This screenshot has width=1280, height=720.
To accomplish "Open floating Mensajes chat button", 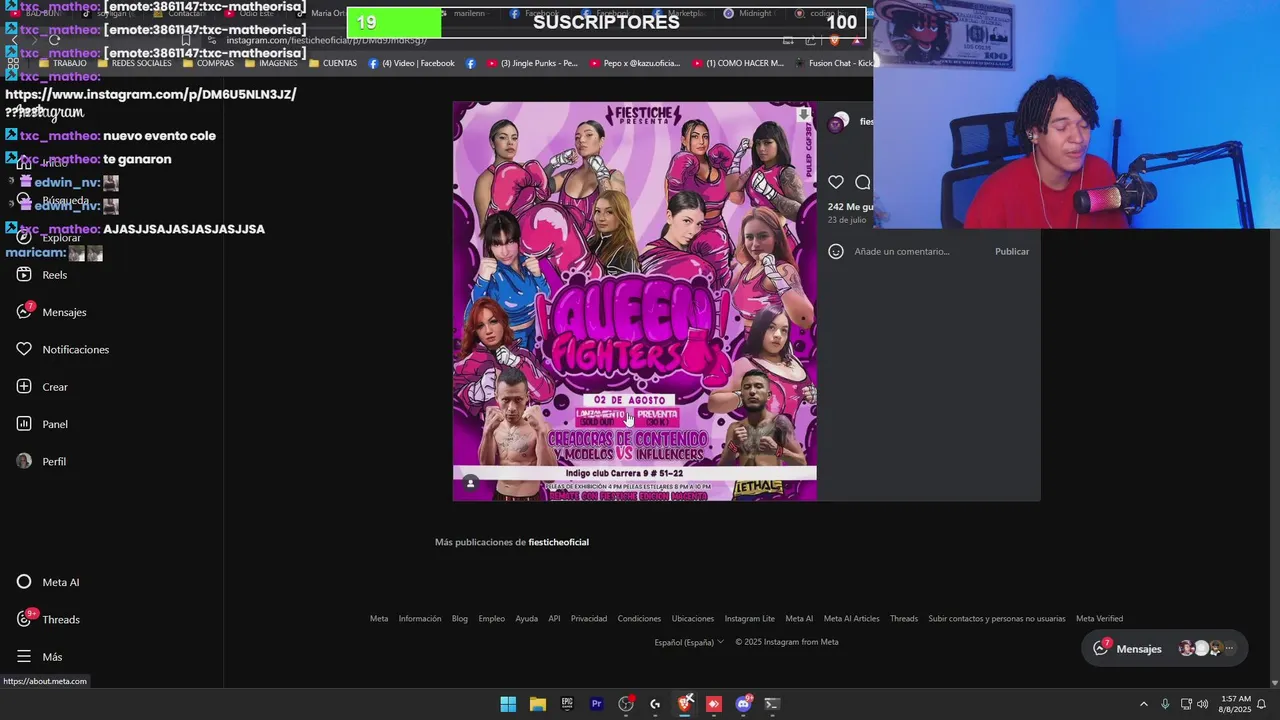I will pyautogui.click(x=1165, y=648).
